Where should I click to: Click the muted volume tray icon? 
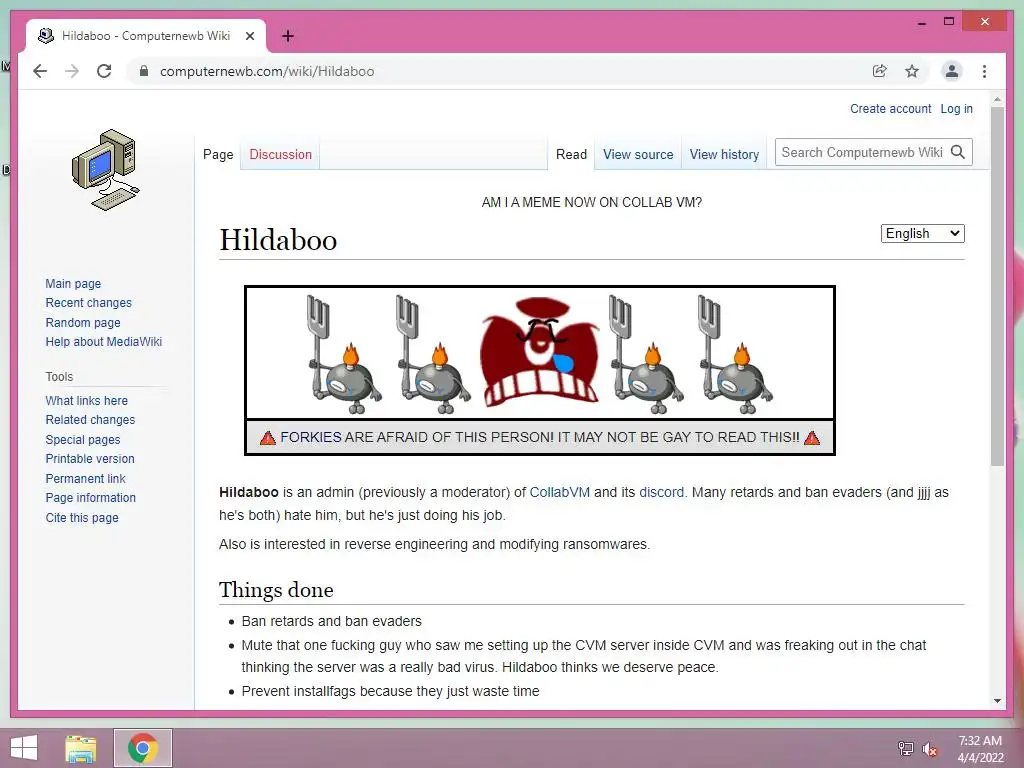[930, 749]
